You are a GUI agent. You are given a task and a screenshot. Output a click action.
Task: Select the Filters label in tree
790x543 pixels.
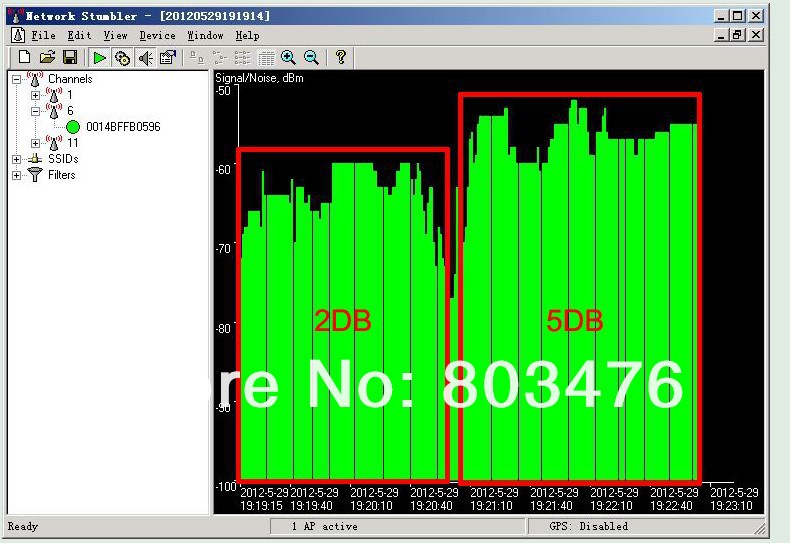pyautogui.click(x=61, y=175)
